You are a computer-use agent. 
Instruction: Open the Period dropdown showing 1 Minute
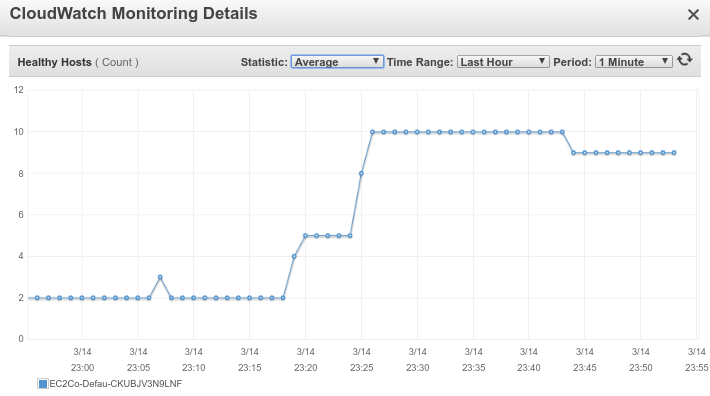coord(633,62)
